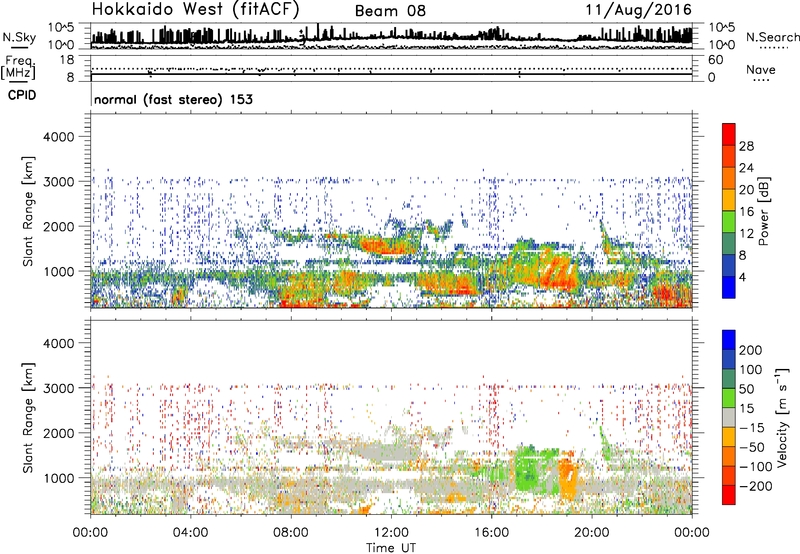Click the '200' tick on the Velocity color bar
The height and width of the screenshot is (554, 800).
(751, 350)
